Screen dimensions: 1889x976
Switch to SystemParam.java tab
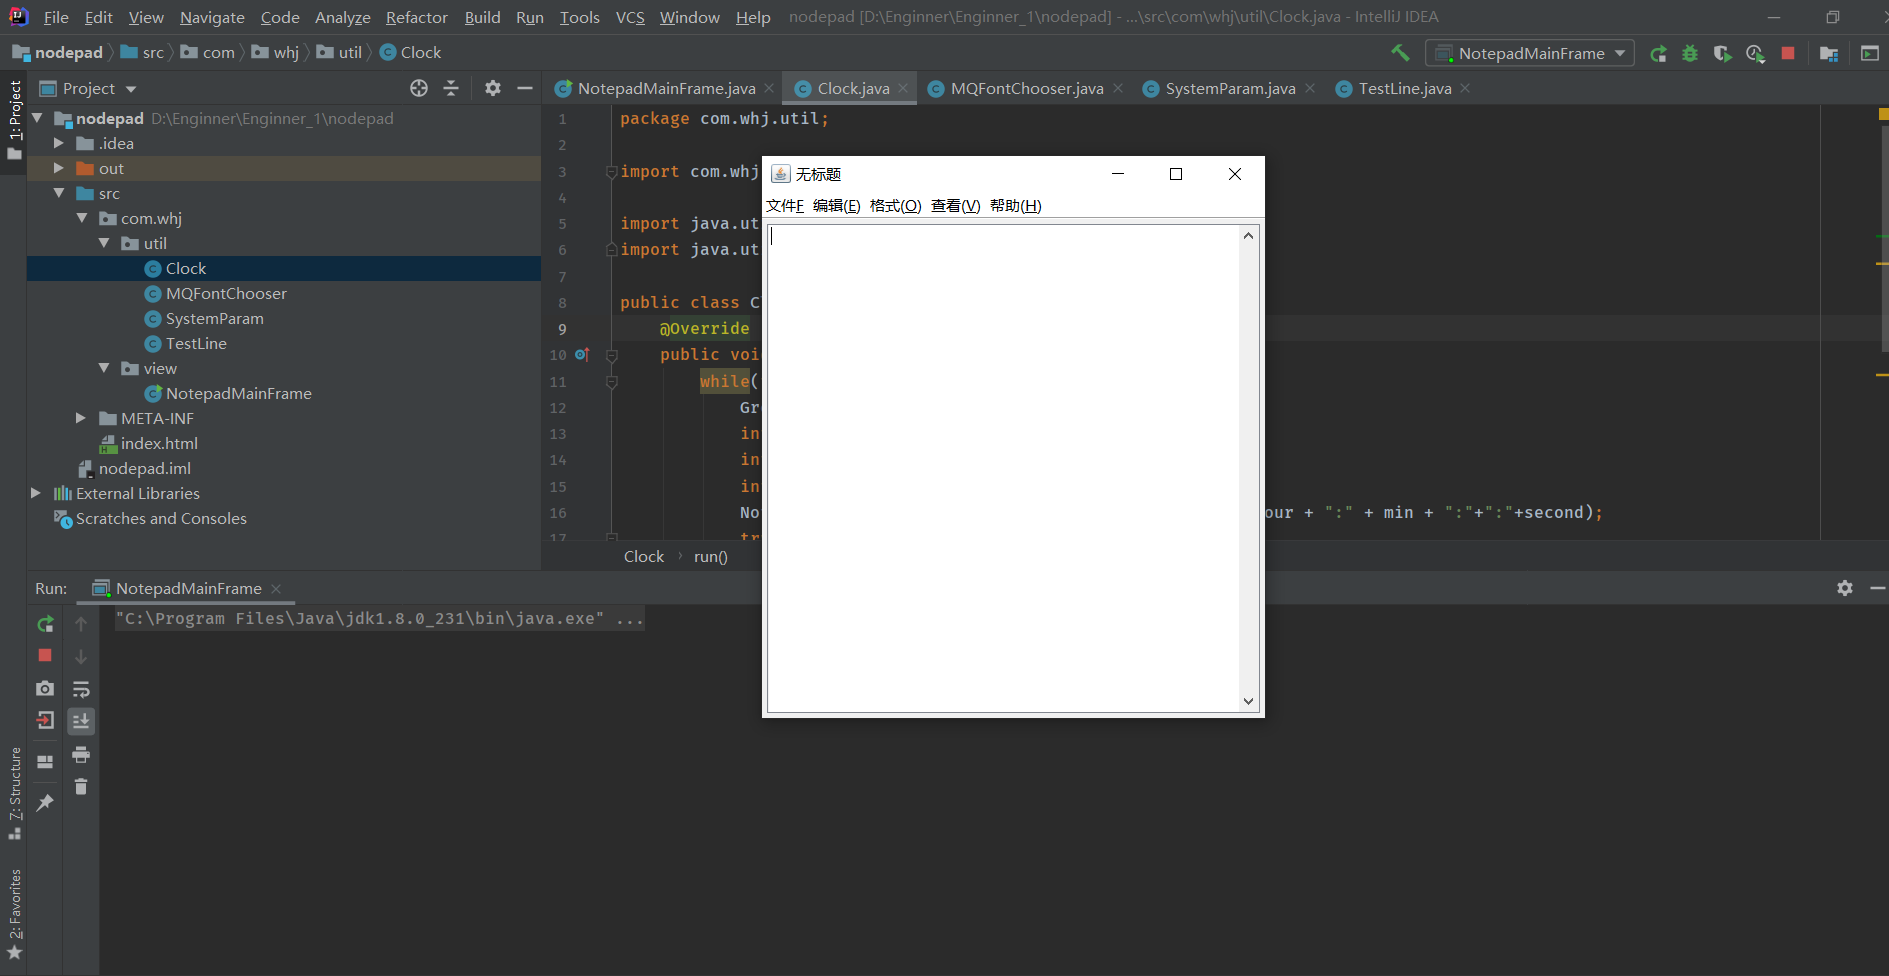coord(1230,88)
